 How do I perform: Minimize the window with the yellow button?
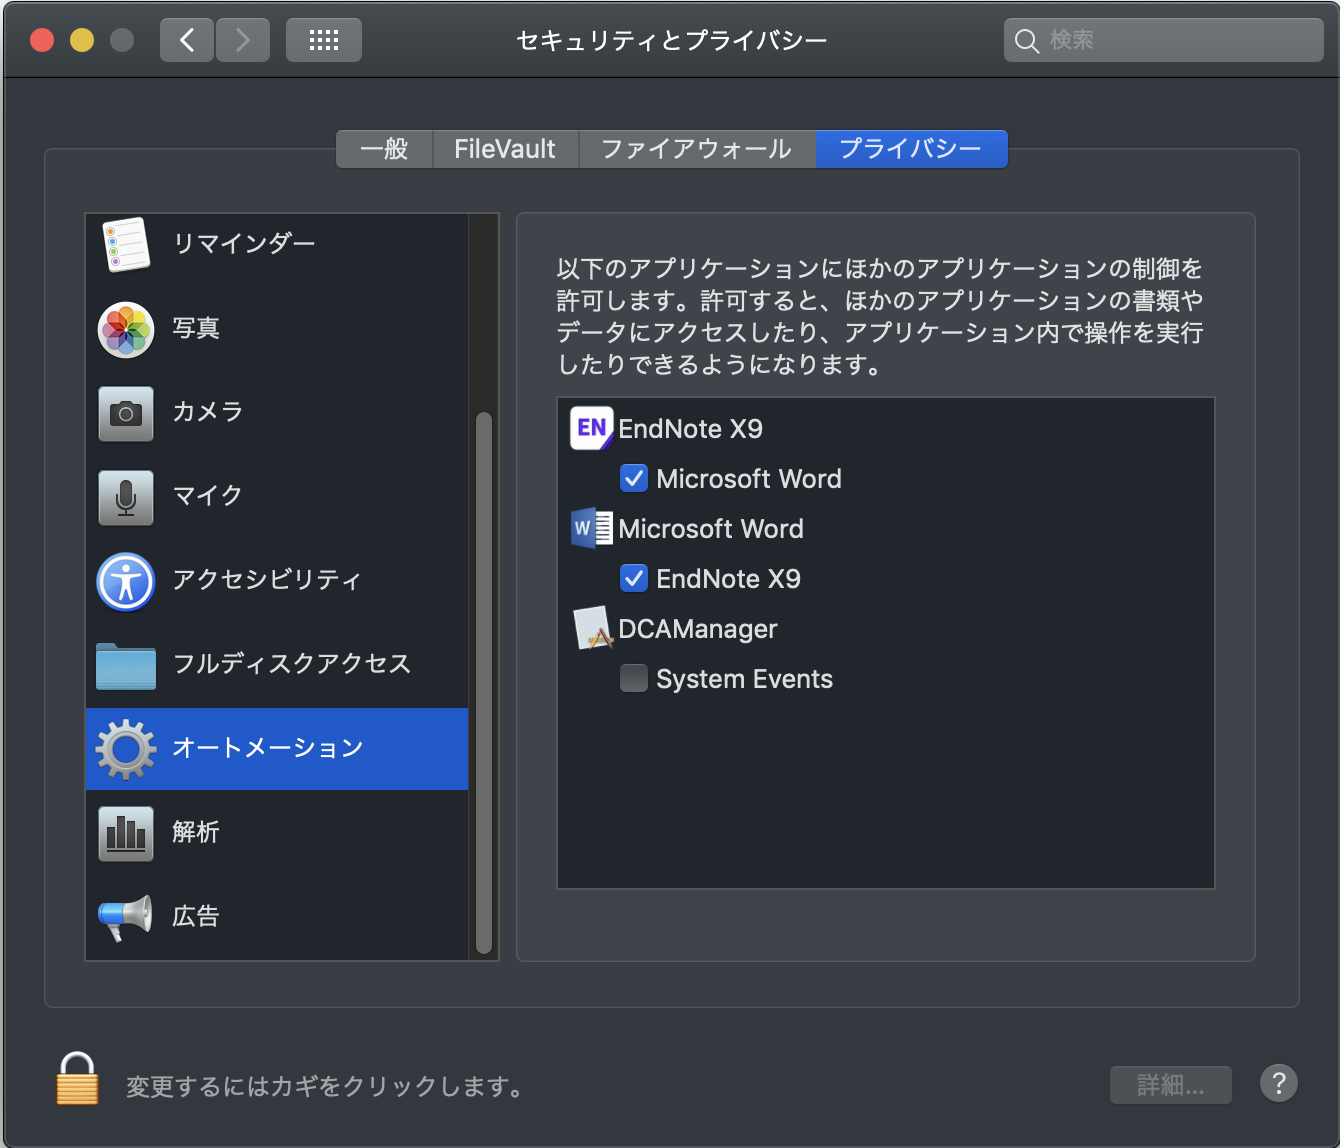[x=82, y=40]
